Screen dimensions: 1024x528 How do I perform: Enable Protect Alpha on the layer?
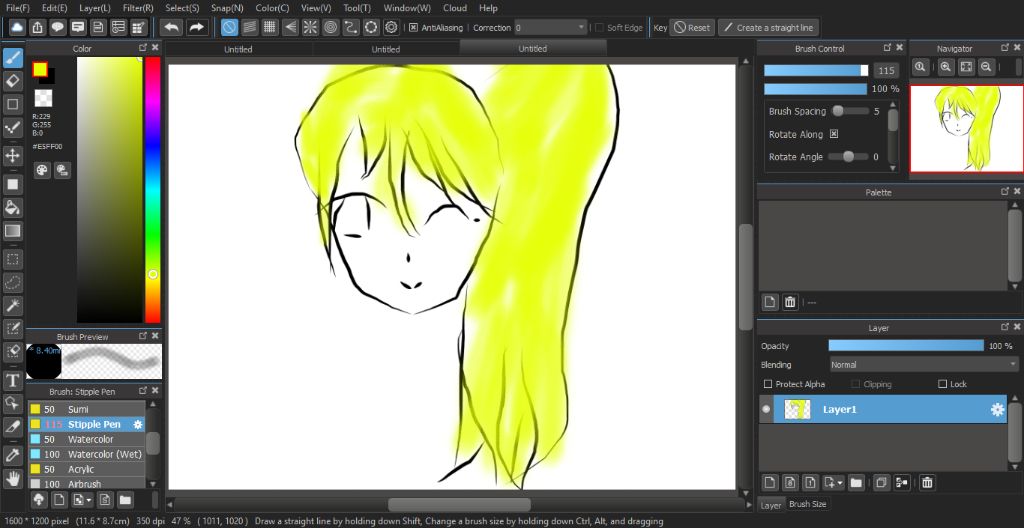pos(768,384)
